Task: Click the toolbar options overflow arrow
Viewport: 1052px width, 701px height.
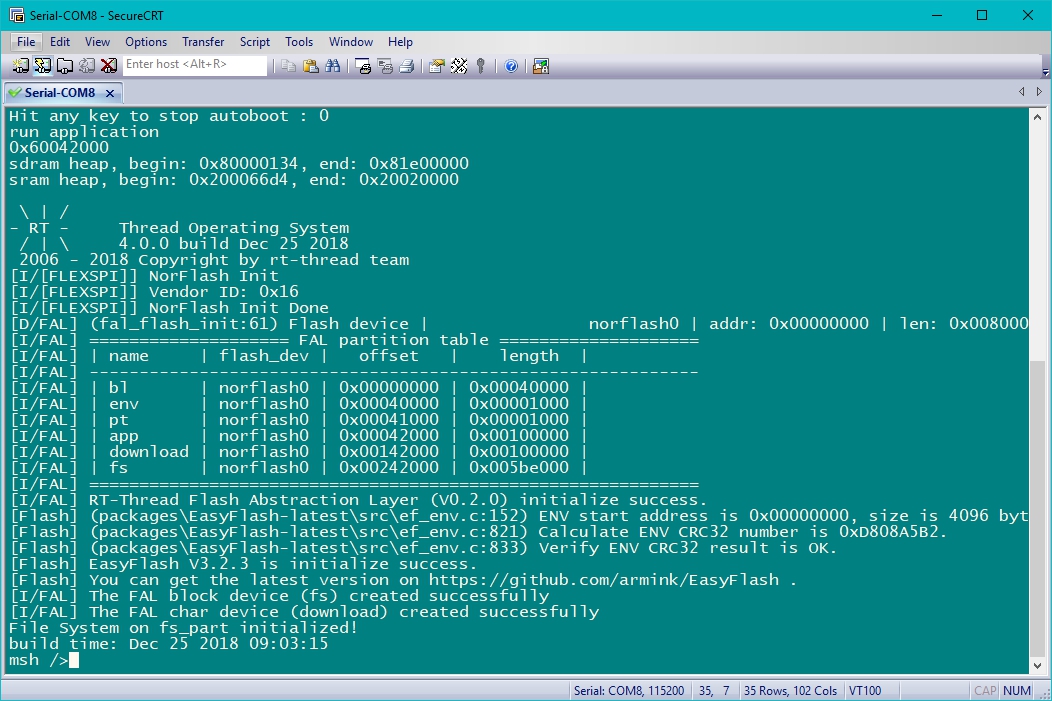Action: (x=1045, y=71)
